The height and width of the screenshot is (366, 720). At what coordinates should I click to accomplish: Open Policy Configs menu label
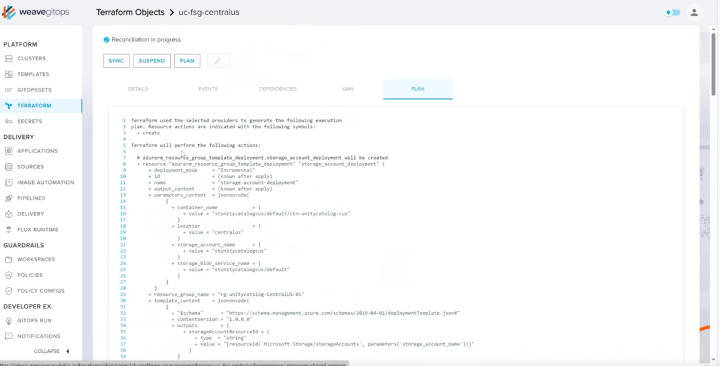(41, 291)
